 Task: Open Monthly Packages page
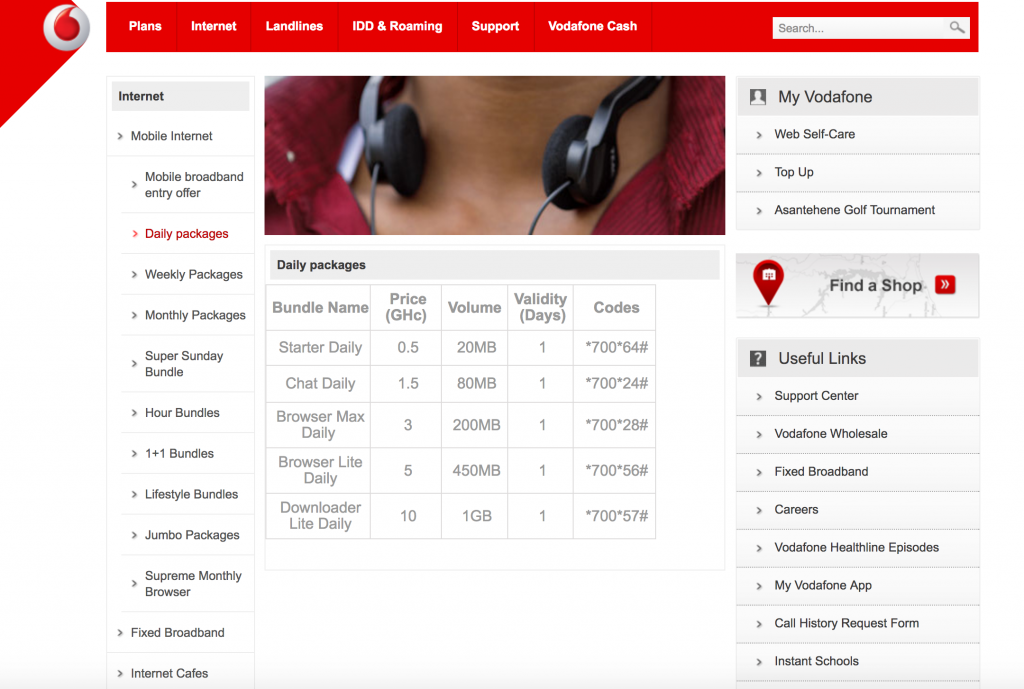pos(195,315)
